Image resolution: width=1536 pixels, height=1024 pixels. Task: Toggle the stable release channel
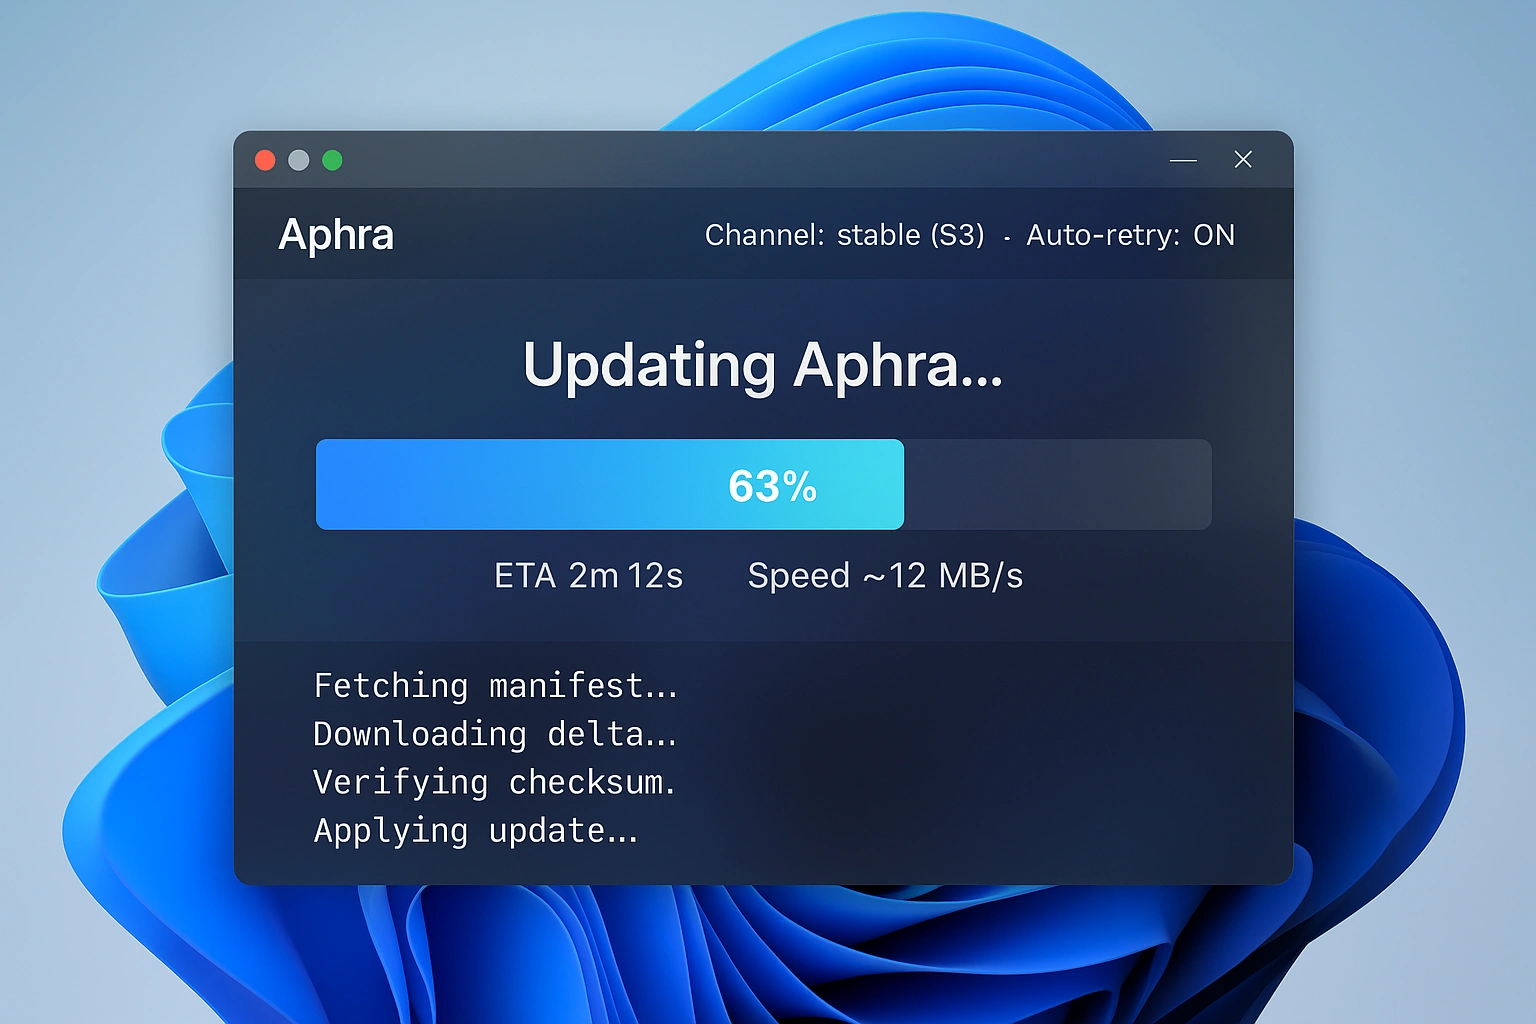tap(880, 235)
